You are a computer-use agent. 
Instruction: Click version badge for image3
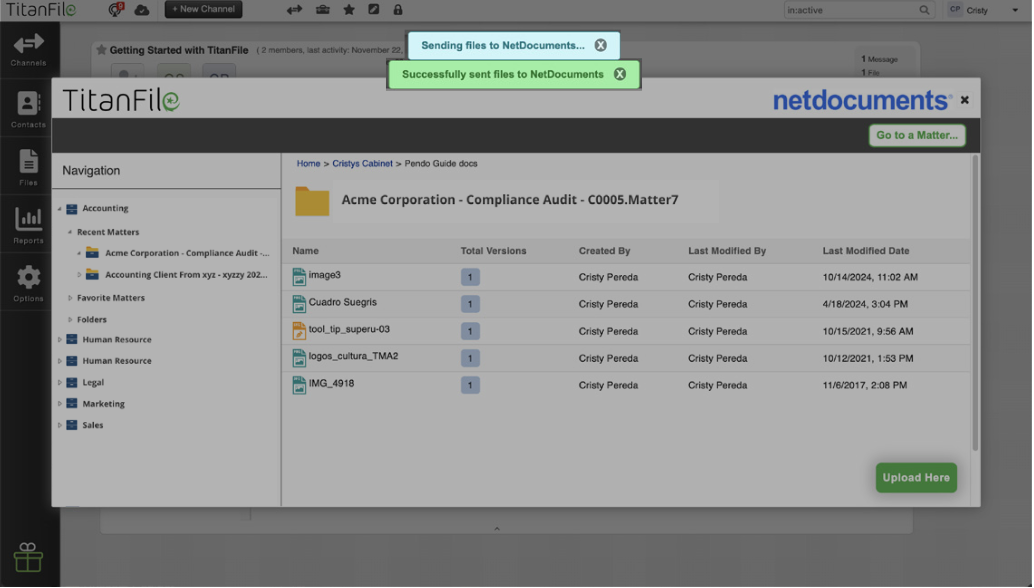tap(470, 277)
